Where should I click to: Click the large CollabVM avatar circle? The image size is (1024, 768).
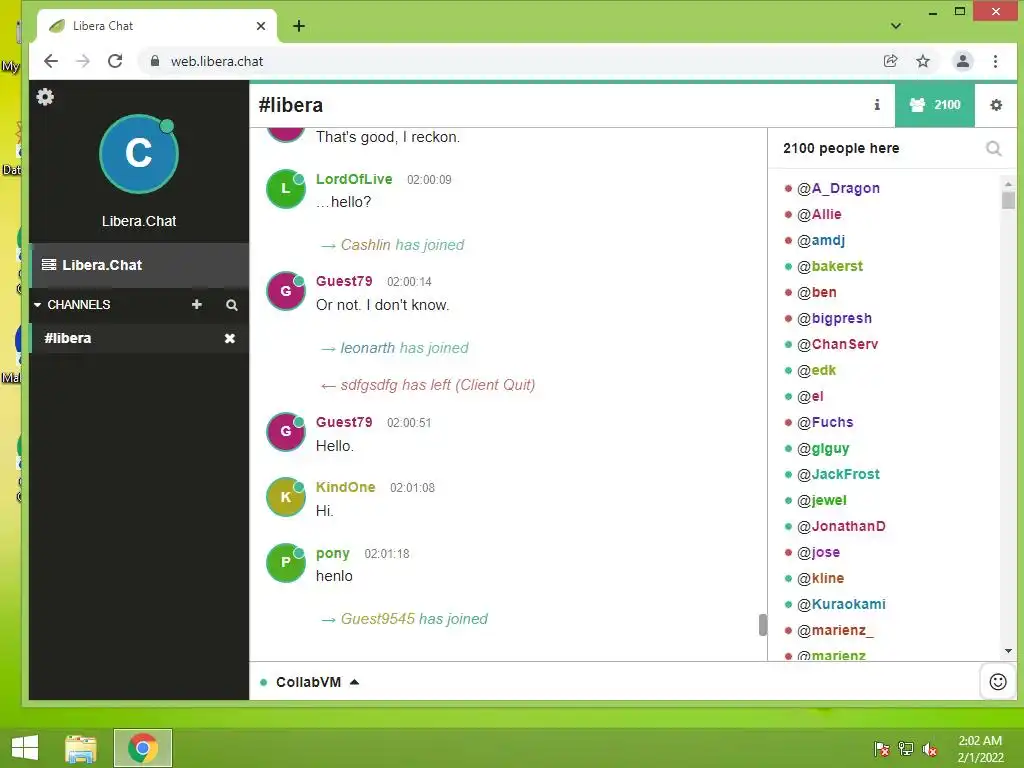138,154
